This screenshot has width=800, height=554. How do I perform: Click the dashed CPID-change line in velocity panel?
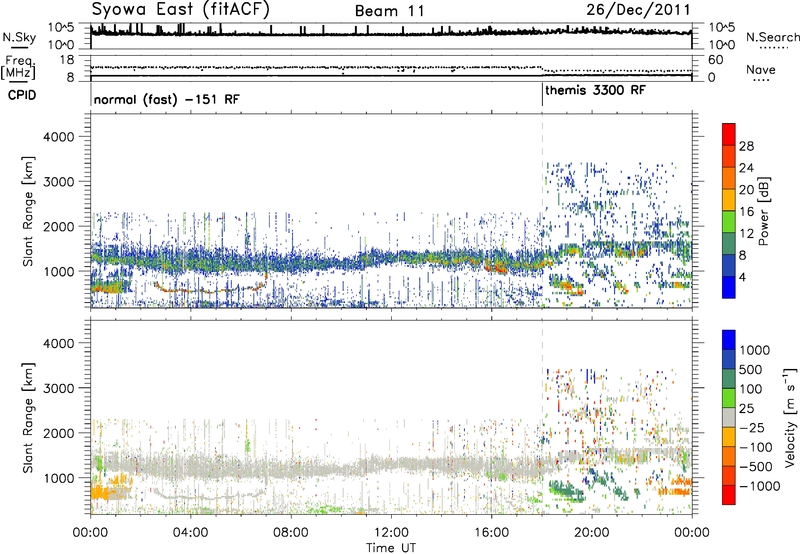pyautogui.click(x=542, y=417)
